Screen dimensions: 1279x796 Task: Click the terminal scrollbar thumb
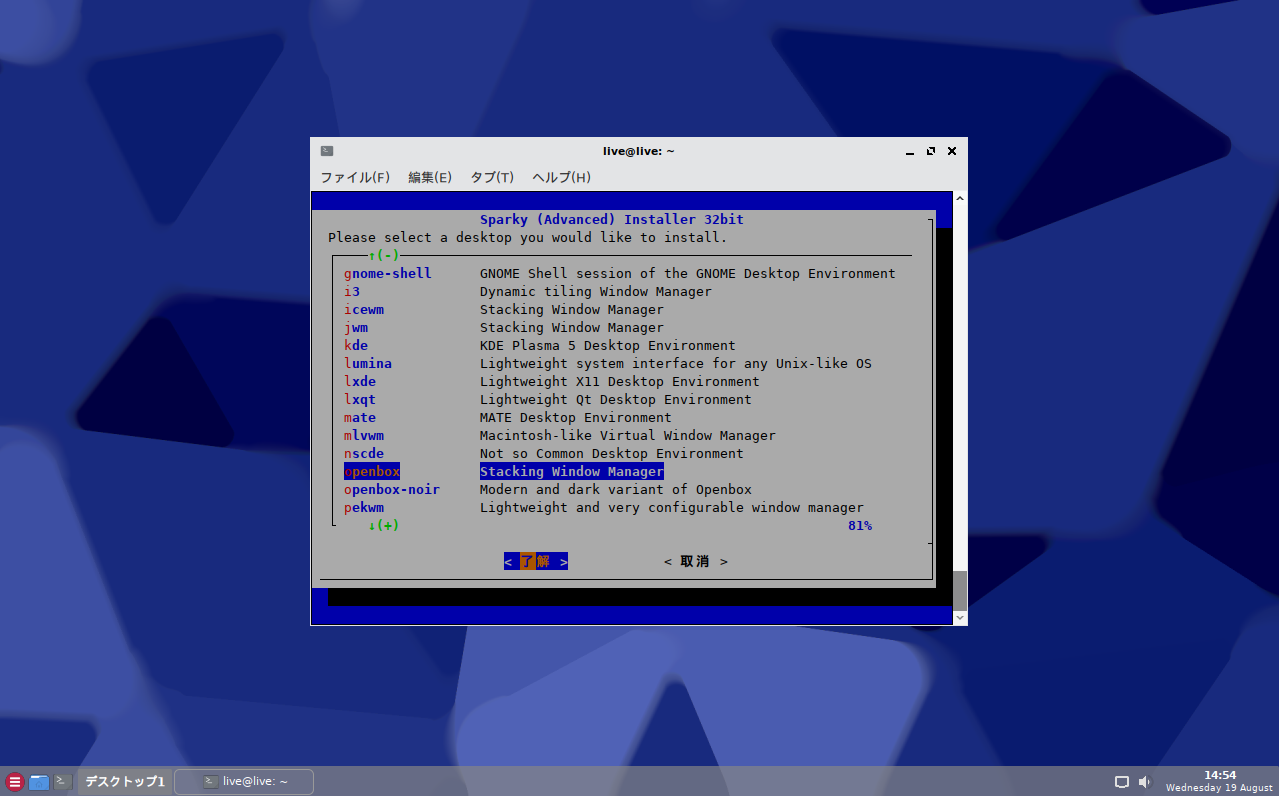coord(960,590)
